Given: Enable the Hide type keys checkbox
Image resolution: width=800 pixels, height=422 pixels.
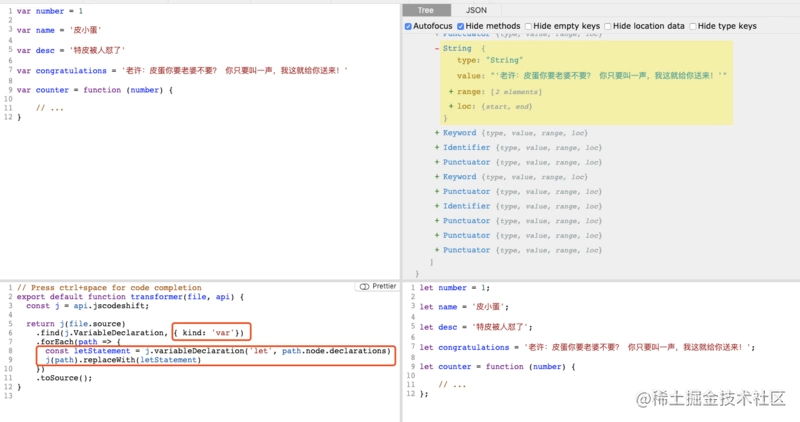Looking at the screenshot, I should point(693,26).
